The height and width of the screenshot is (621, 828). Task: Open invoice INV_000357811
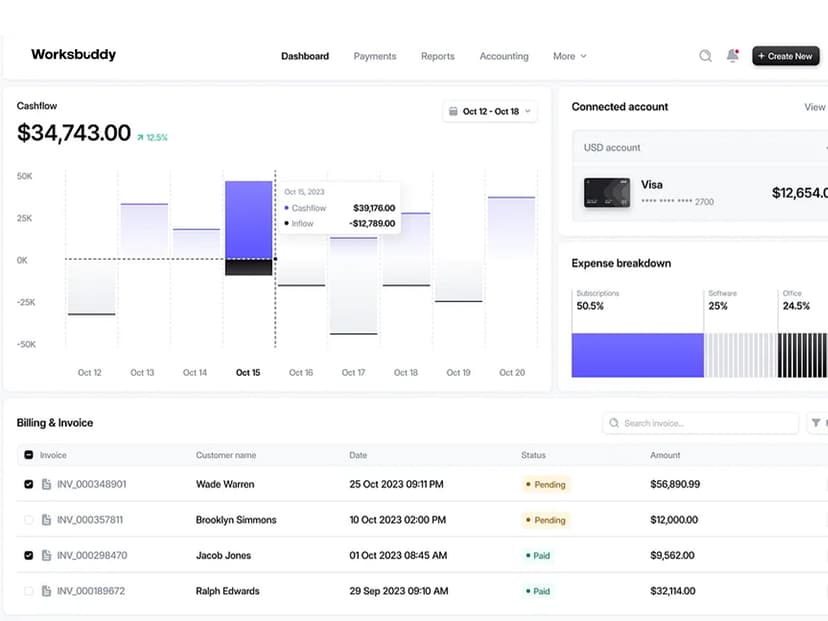90,520
